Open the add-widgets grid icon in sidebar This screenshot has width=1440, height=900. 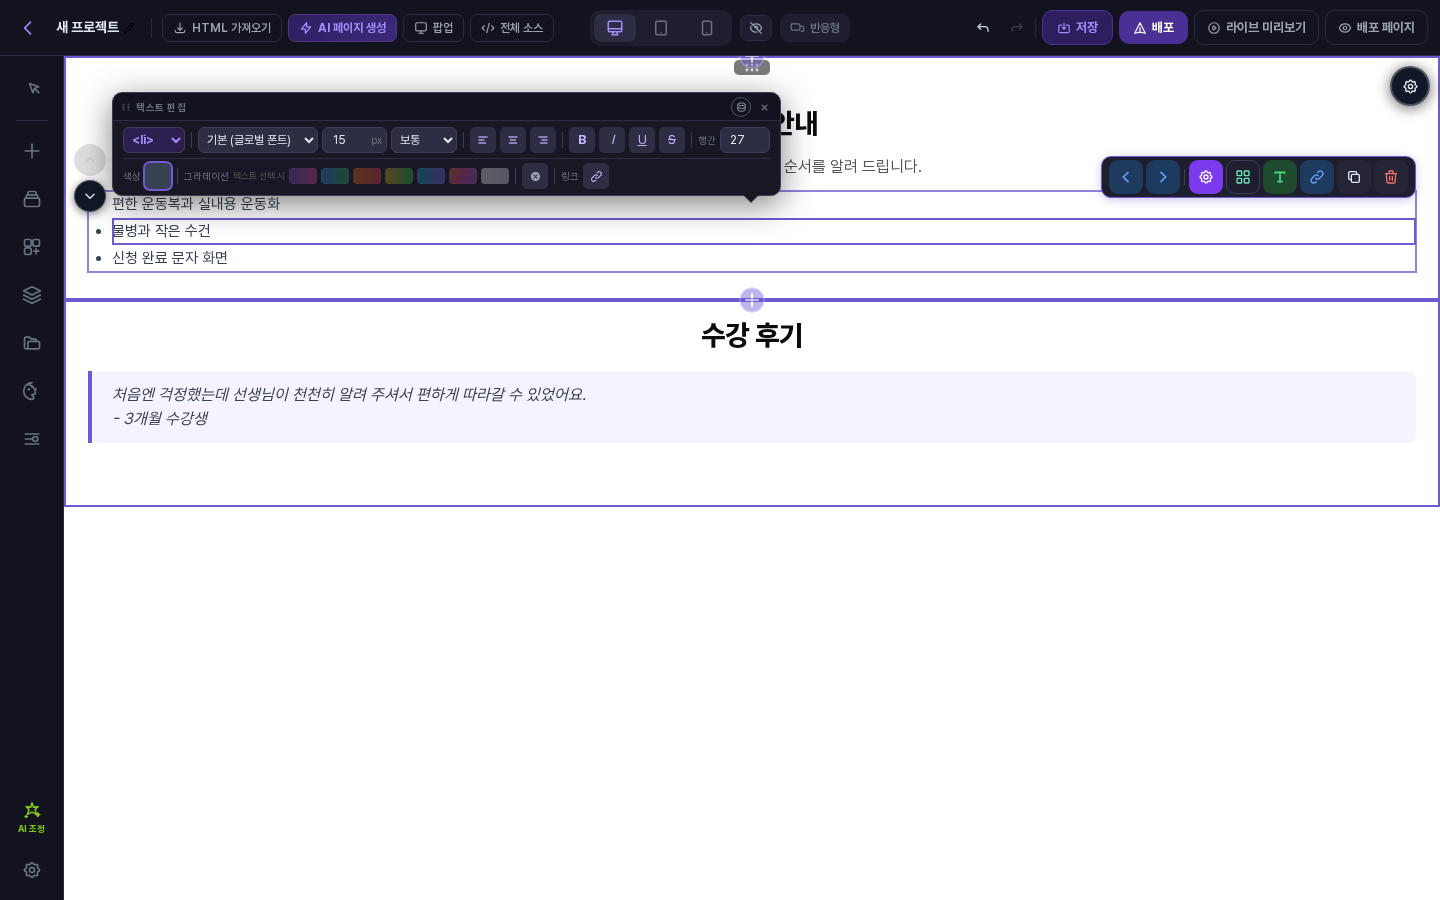click(32, 247)
